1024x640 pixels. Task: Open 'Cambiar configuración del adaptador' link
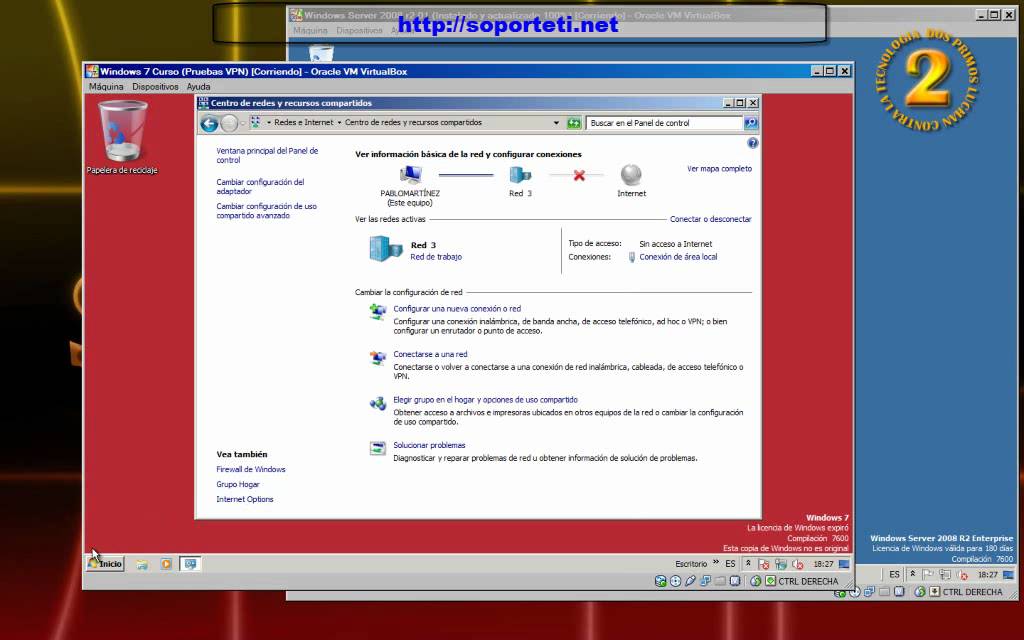(x=260, y=187)
